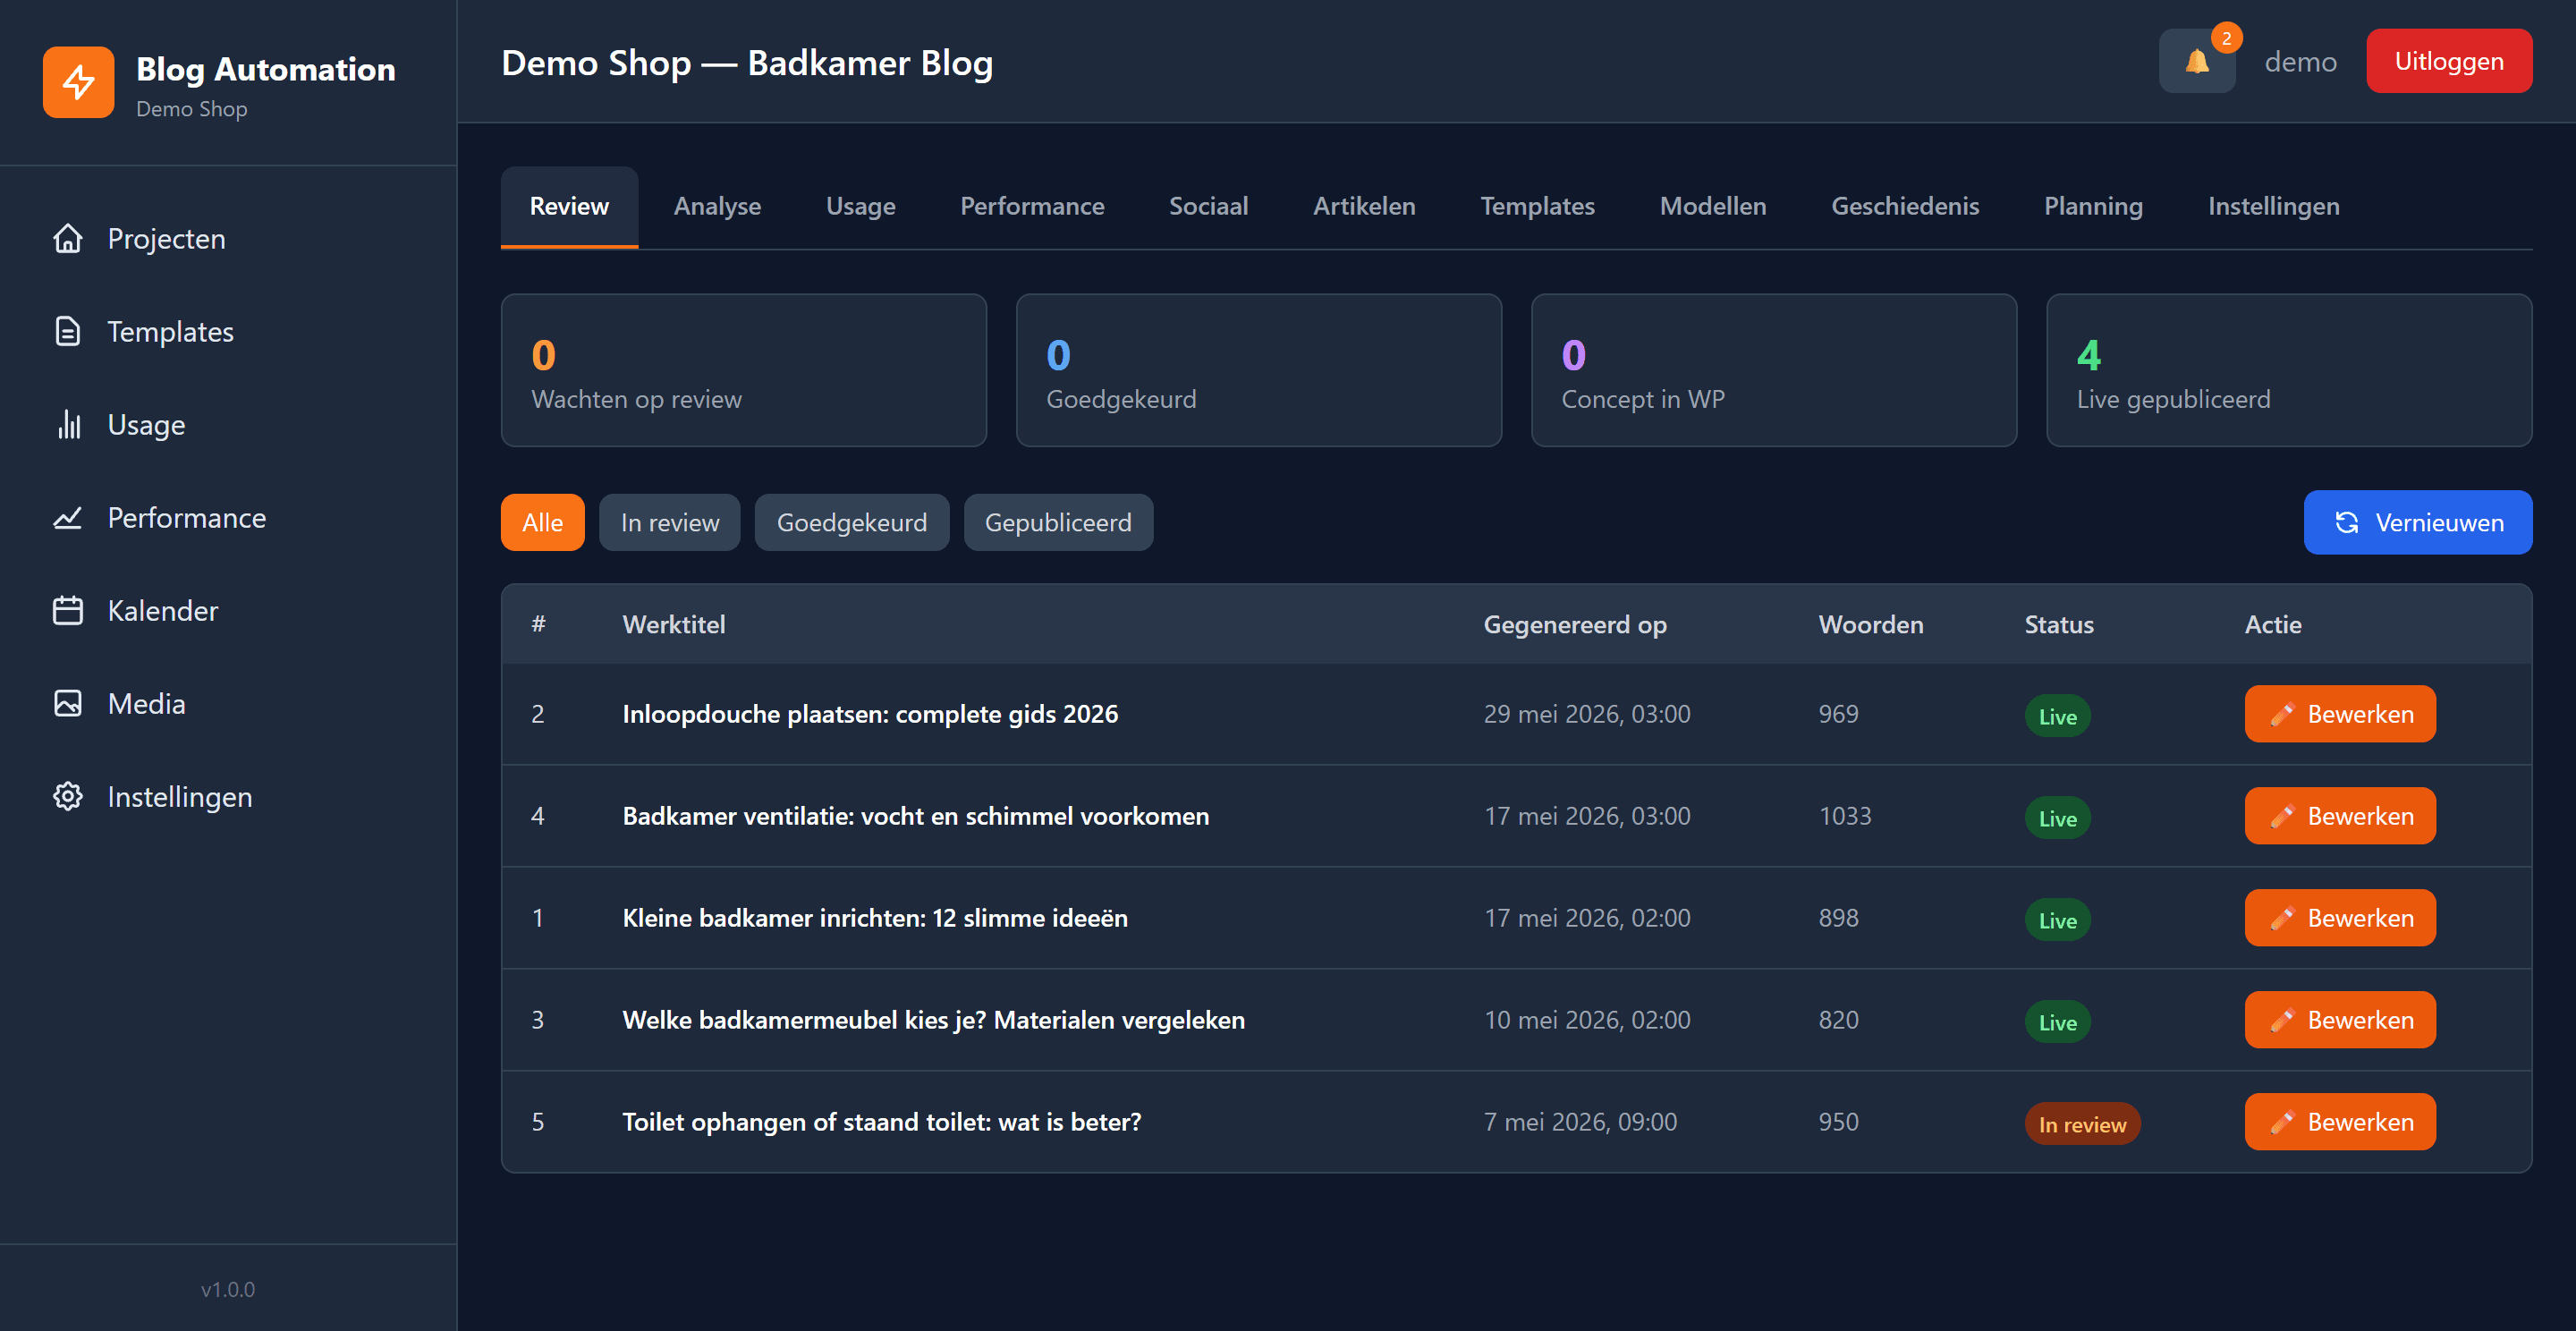Open the Geschiedenis tab

[x=1904, y=206]
